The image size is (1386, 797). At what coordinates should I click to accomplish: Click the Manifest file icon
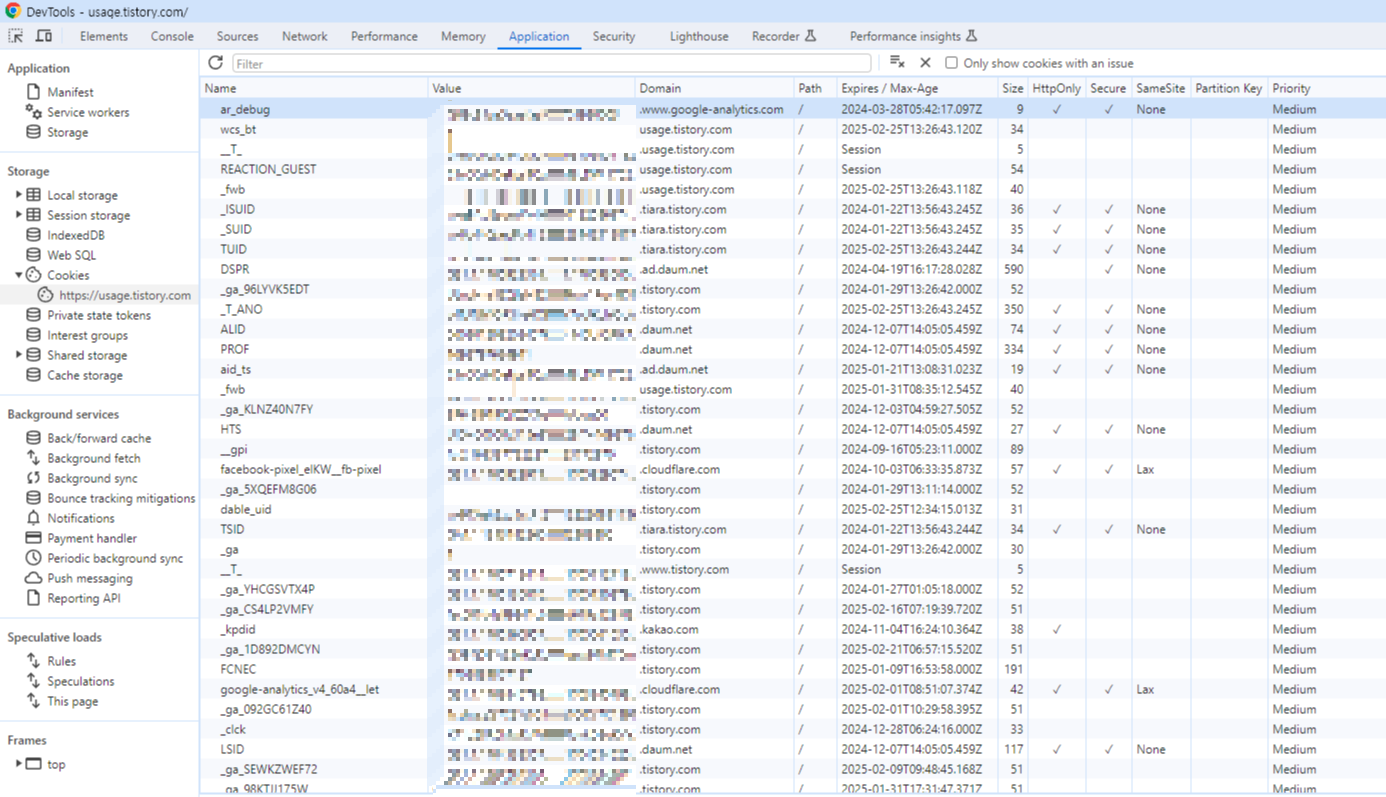[x=34, y=92]
